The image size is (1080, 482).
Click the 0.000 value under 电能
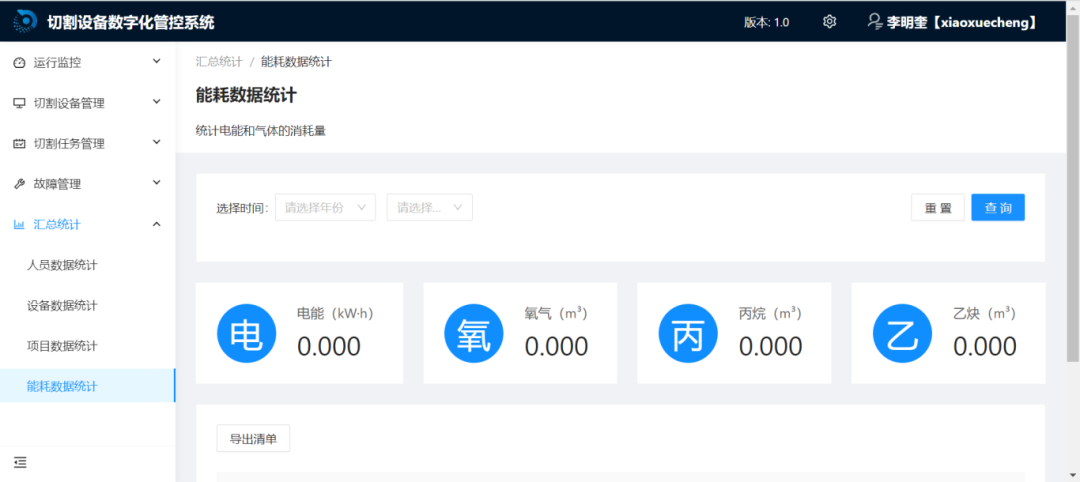point(329,346)
